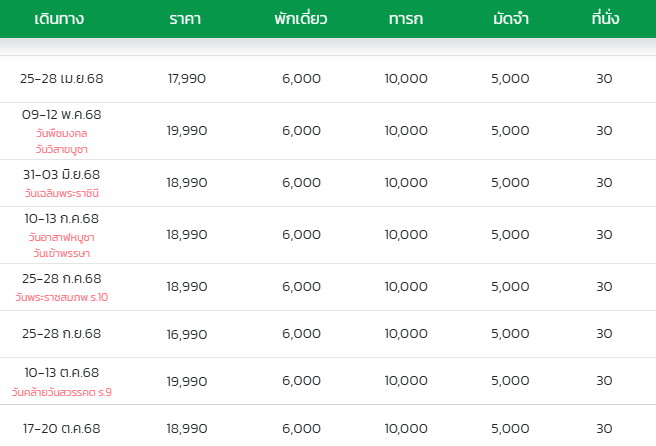Viewport: 656px width, 446px height.
Task: Select the 25-28 ก.ค.68 travel date
Action: coord(62,278)
